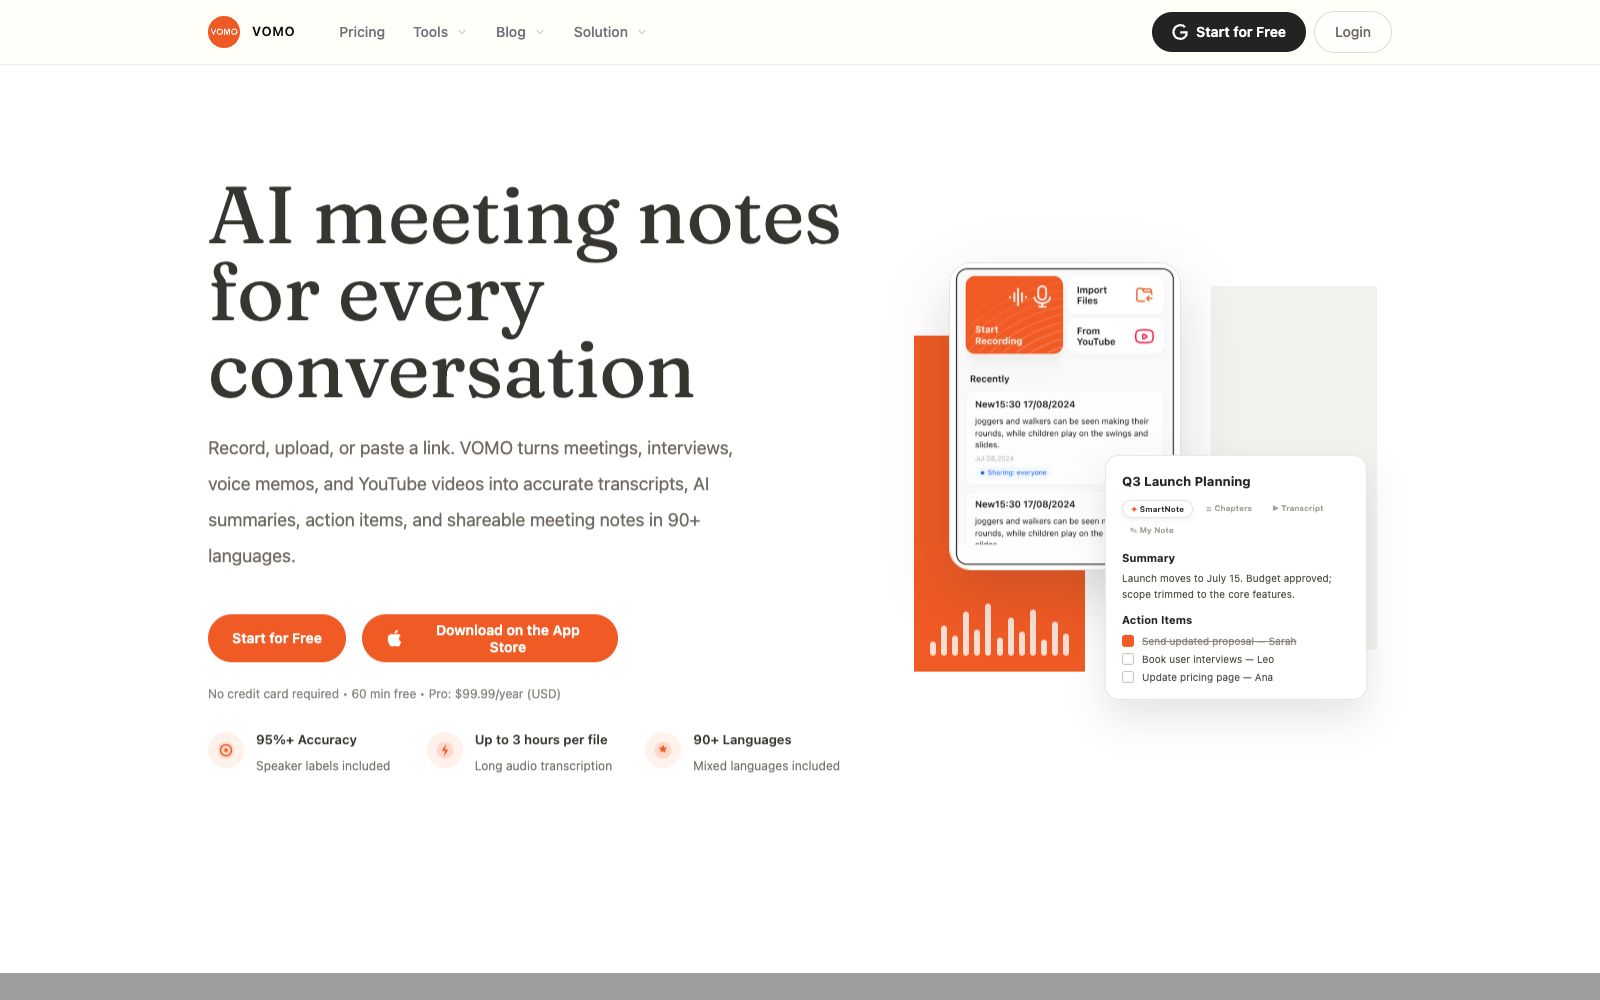
Task: Check the Book user interviews checkbox
Action: [1128, 659]
